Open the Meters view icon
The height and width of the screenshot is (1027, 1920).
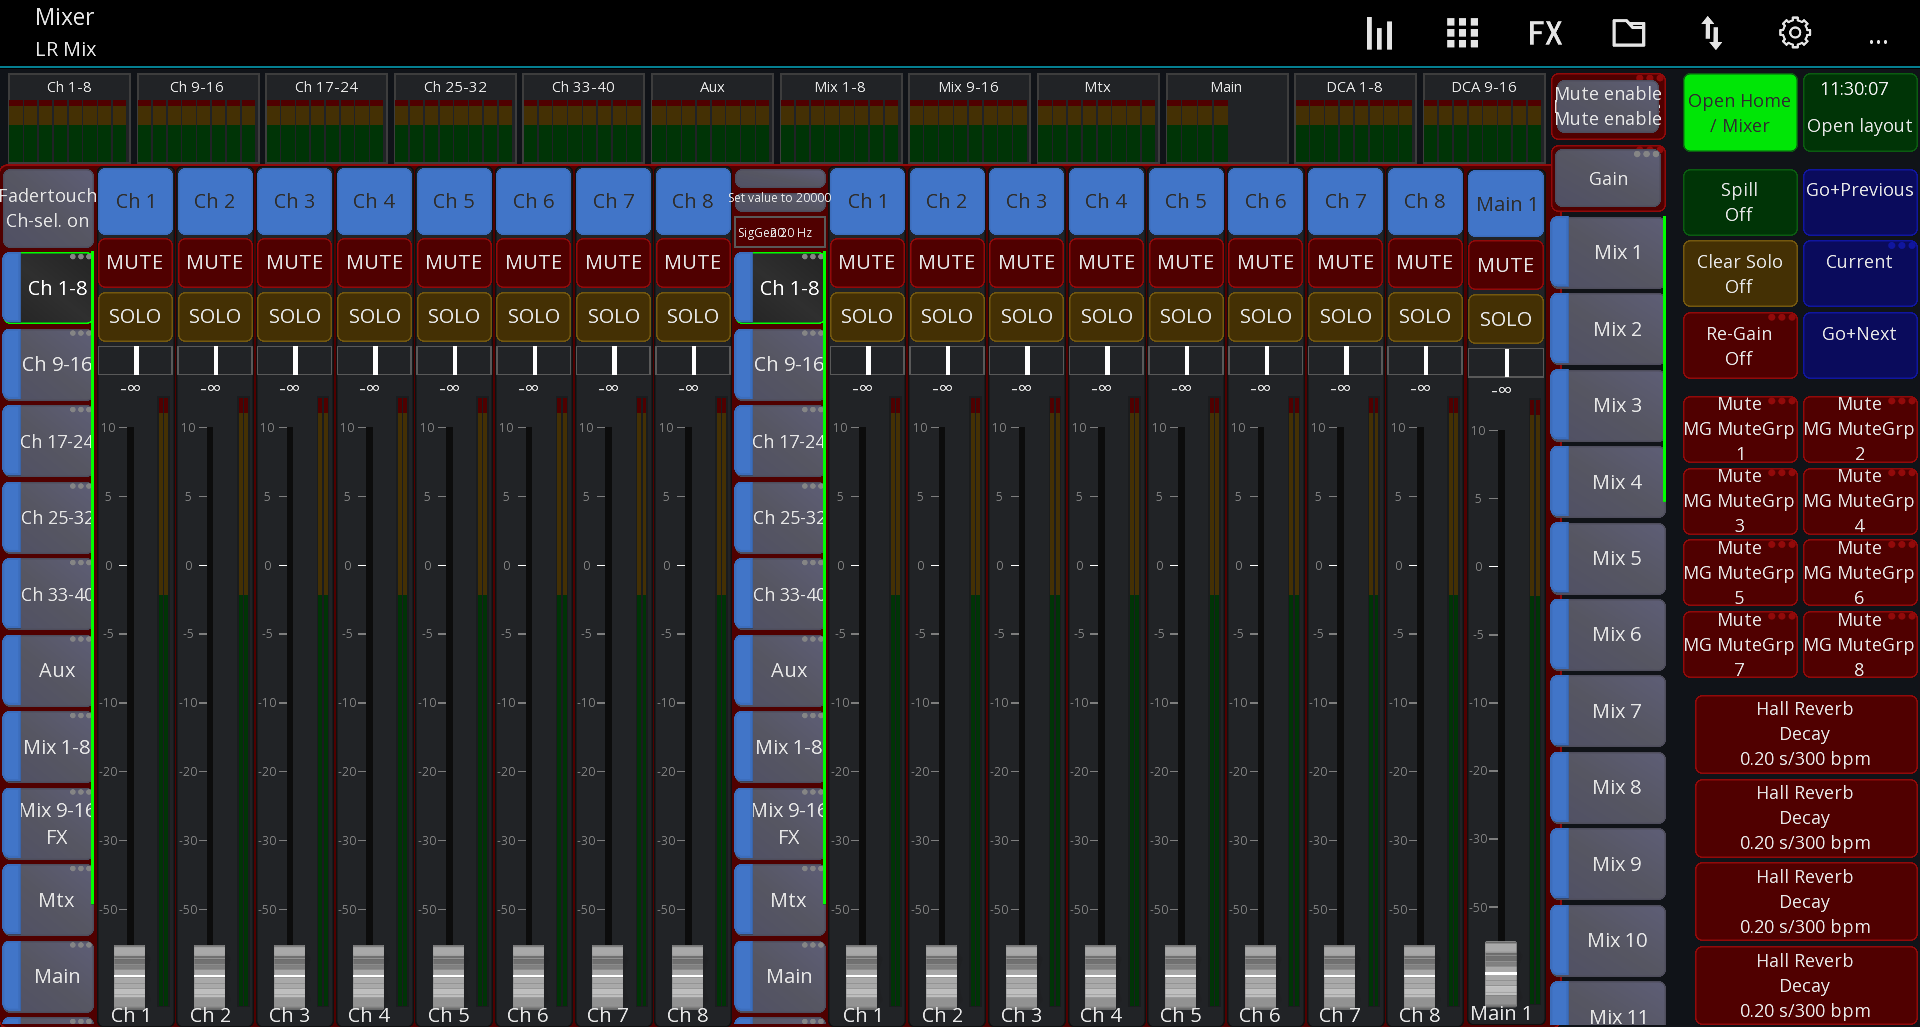tap(1379, 32)
